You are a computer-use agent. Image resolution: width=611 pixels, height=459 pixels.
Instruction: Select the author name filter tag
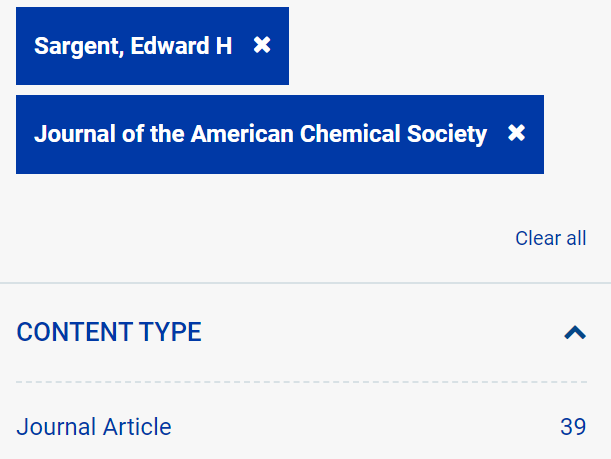click(152, 46)
